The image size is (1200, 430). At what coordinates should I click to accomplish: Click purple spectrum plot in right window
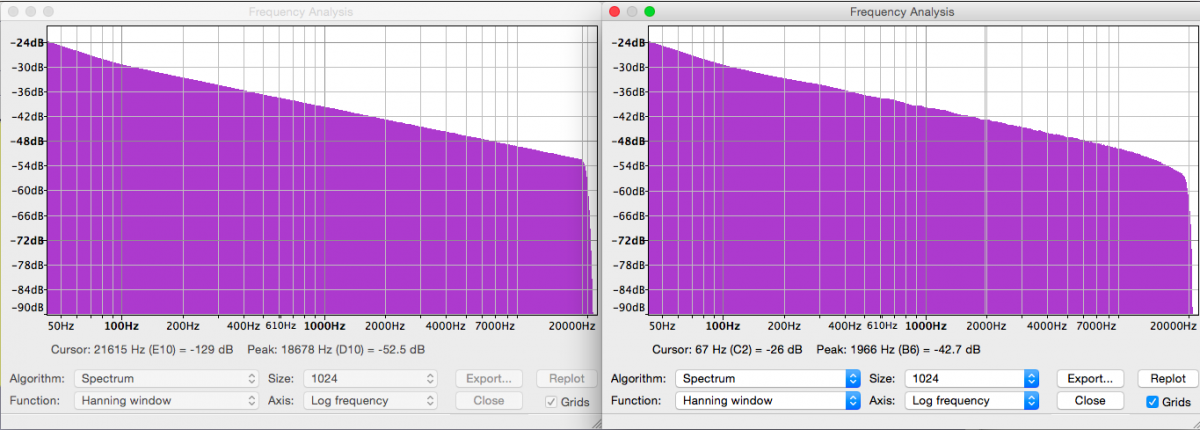pos(921,170)
